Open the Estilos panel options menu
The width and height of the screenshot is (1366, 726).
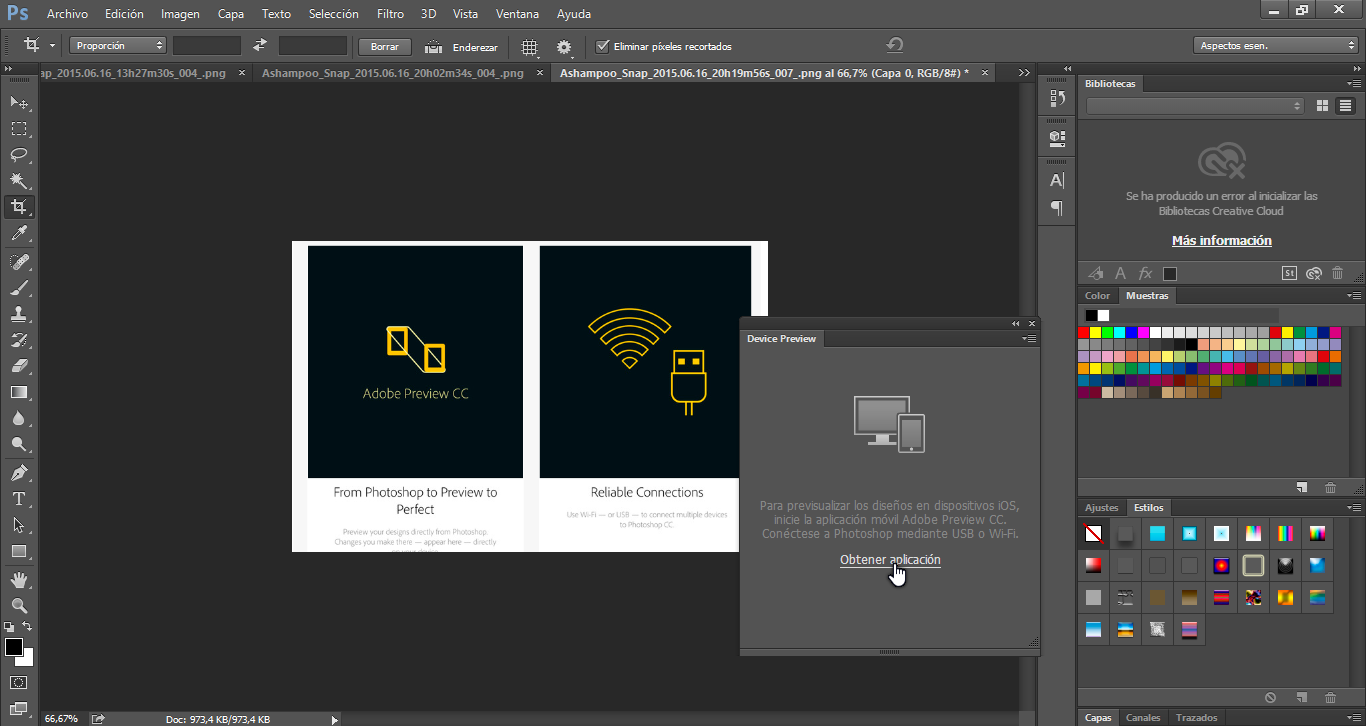click(1354, 508)
